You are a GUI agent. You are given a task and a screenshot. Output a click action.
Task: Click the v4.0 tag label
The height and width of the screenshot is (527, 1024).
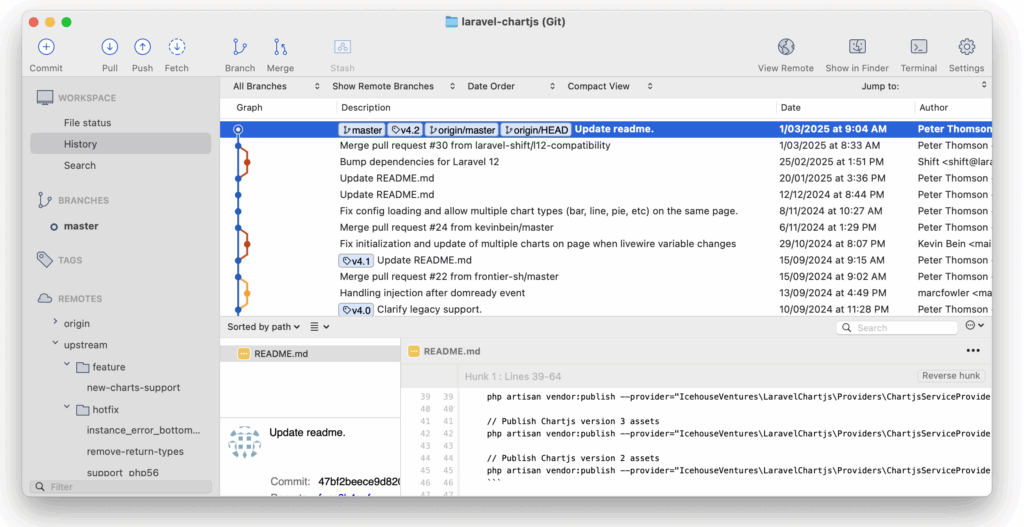[x=356, y=310]
